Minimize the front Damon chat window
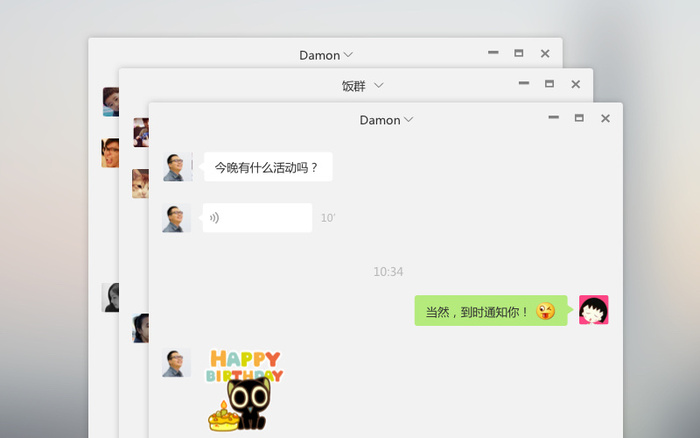This screenshot has height=438, width=700. click(x=554, y=117)
